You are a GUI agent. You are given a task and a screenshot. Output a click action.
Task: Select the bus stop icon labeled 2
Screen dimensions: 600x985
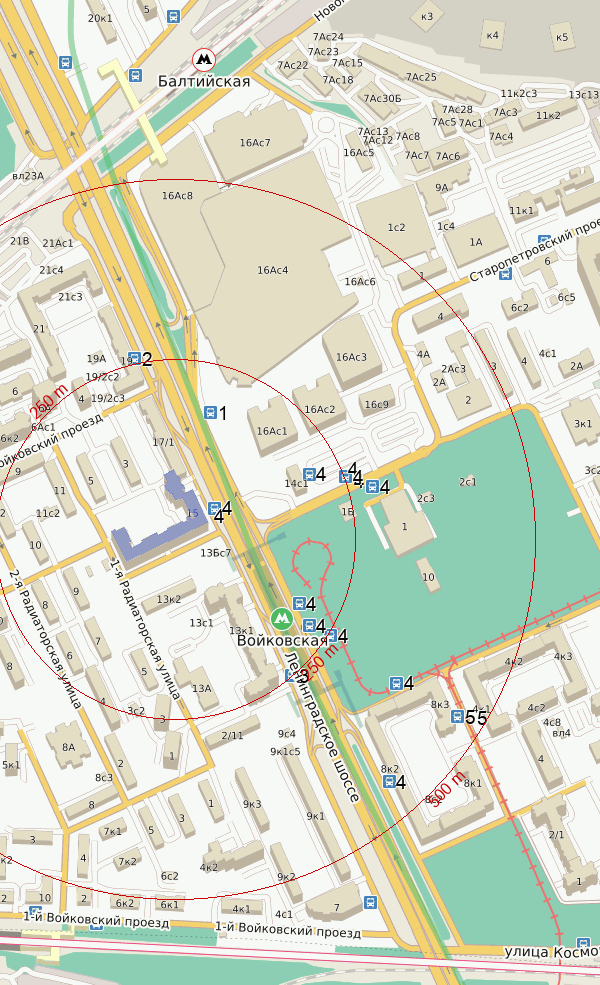[134, 358]
